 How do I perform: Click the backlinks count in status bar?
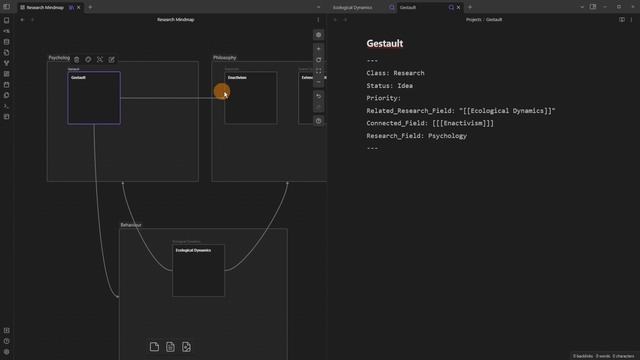[x=582, y=356]
